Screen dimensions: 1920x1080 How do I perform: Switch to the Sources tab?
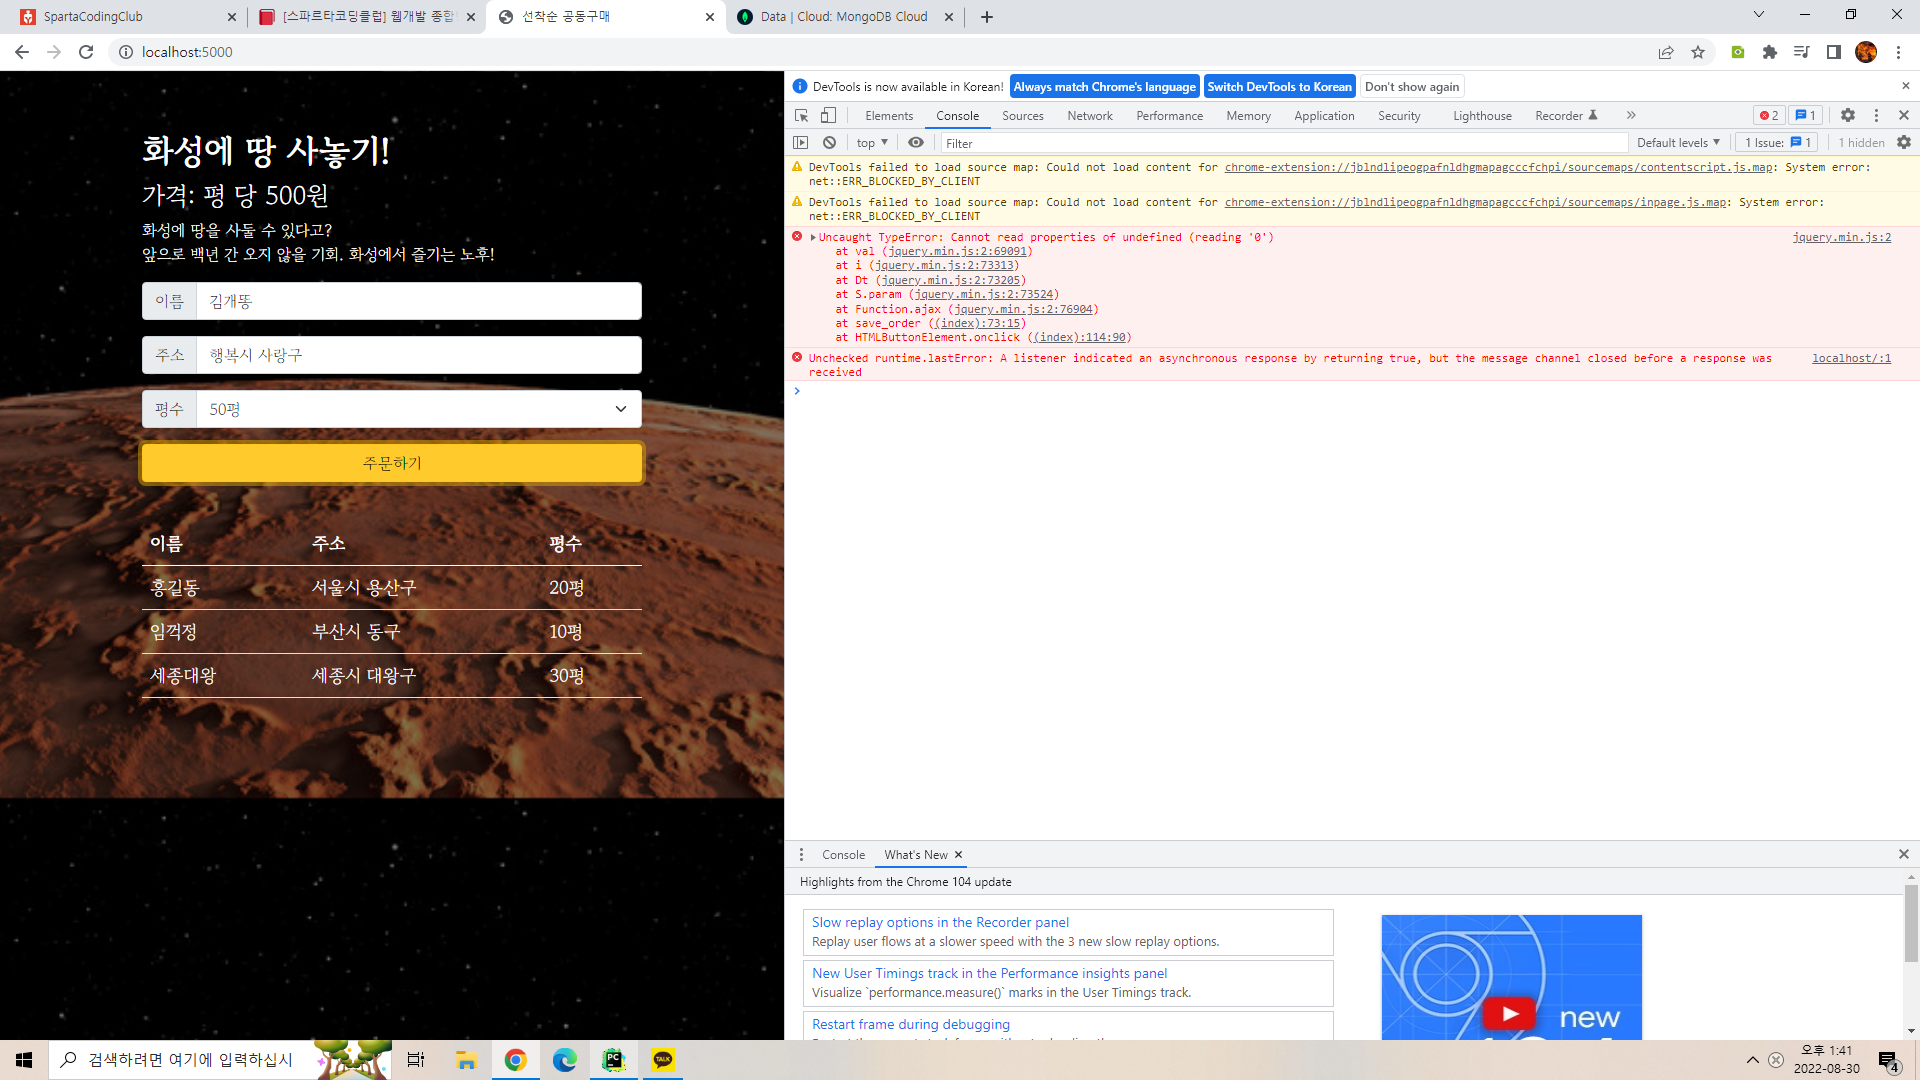[1023, 116]
